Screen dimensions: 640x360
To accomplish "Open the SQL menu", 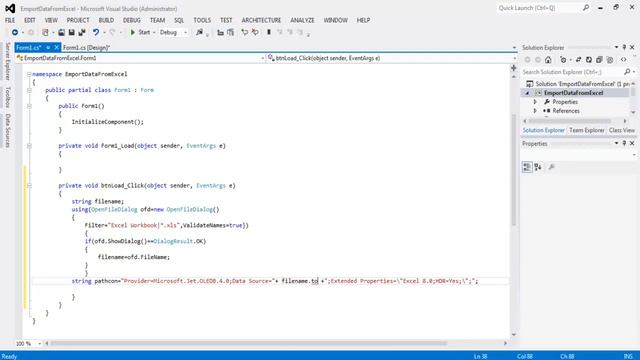I will 179,20.
